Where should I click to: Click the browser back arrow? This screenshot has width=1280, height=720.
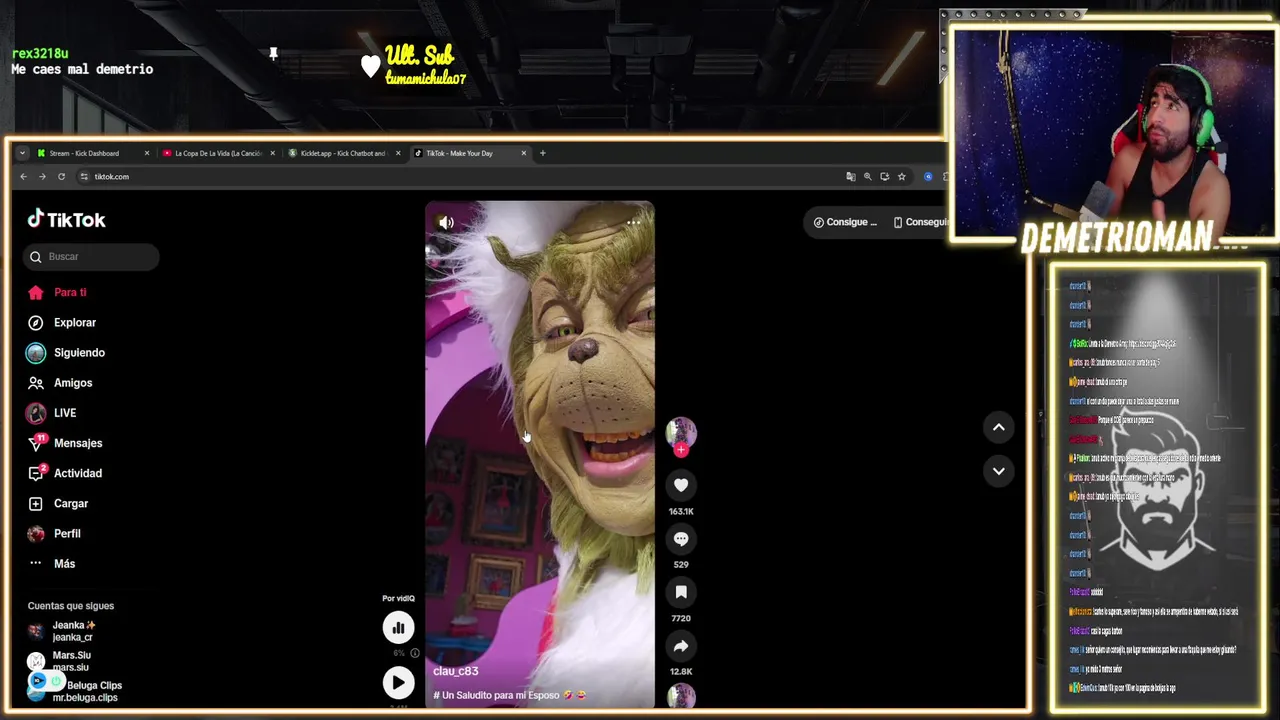tap(23, 176)
